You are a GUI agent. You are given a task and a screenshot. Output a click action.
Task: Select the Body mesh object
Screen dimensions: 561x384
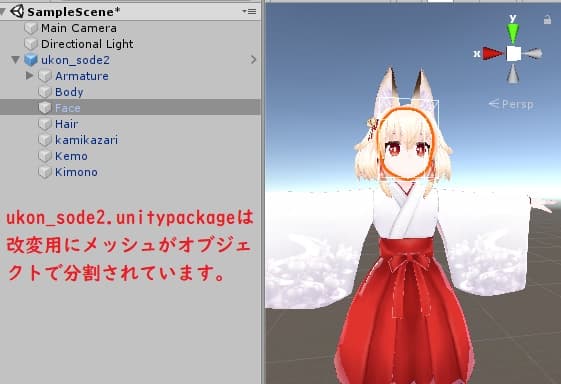[69, 92]
